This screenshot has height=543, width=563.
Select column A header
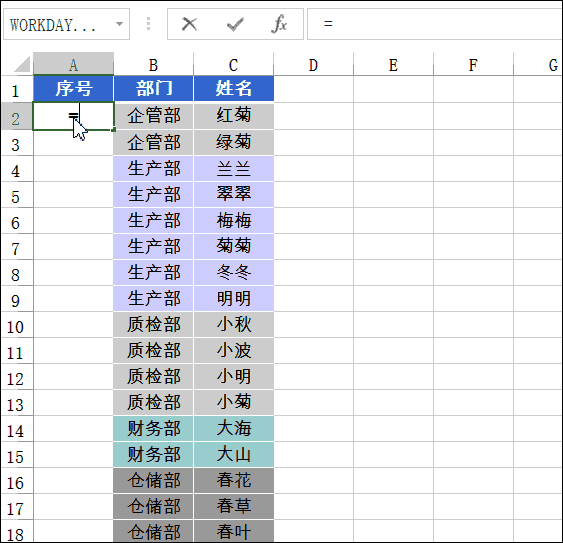click(74, 65)
